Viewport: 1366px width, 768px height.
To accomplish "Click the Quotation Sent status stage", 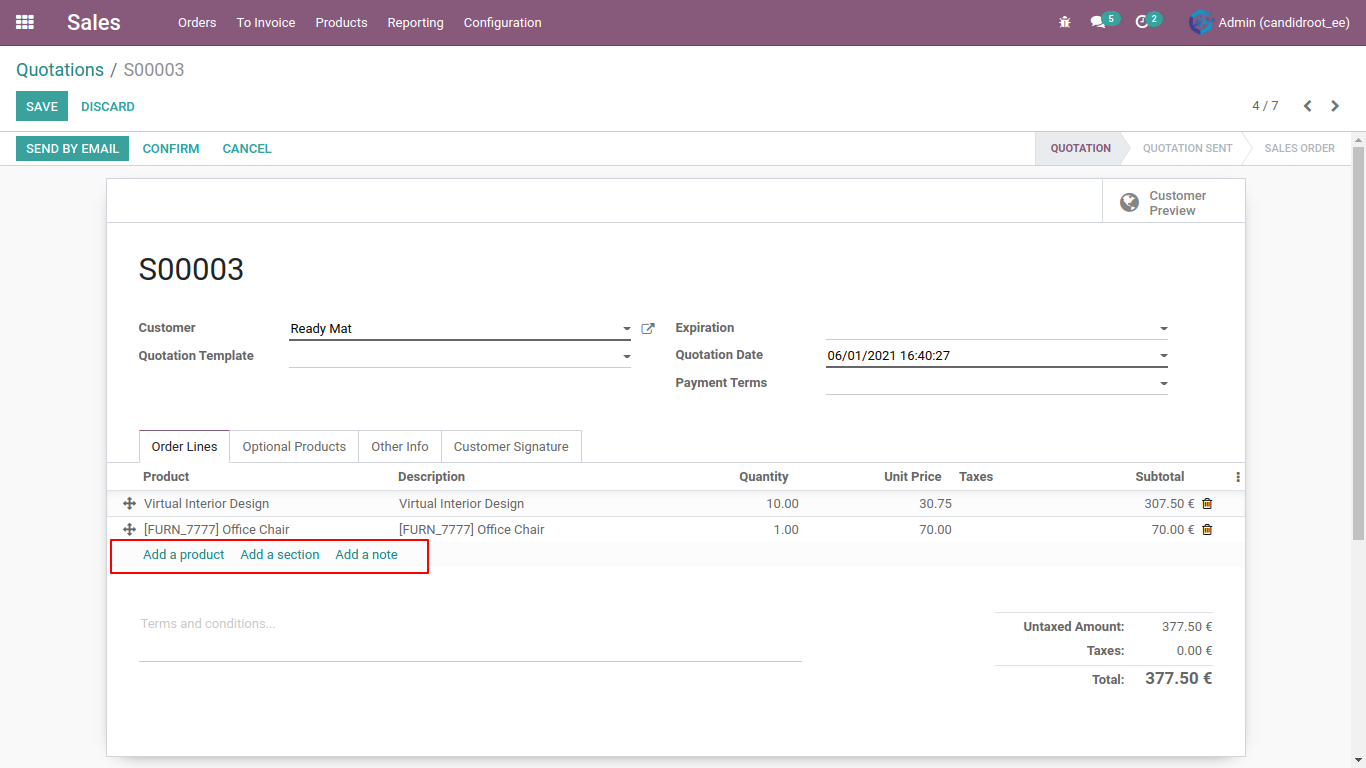I will coord(1187,148).
